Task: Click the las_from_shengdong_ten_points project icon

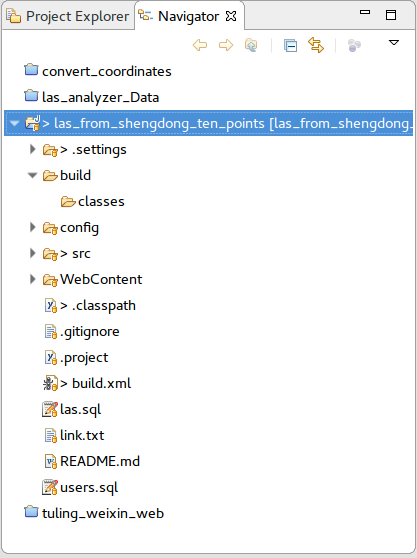Action: pyautogui.click(x=32, y=123)
